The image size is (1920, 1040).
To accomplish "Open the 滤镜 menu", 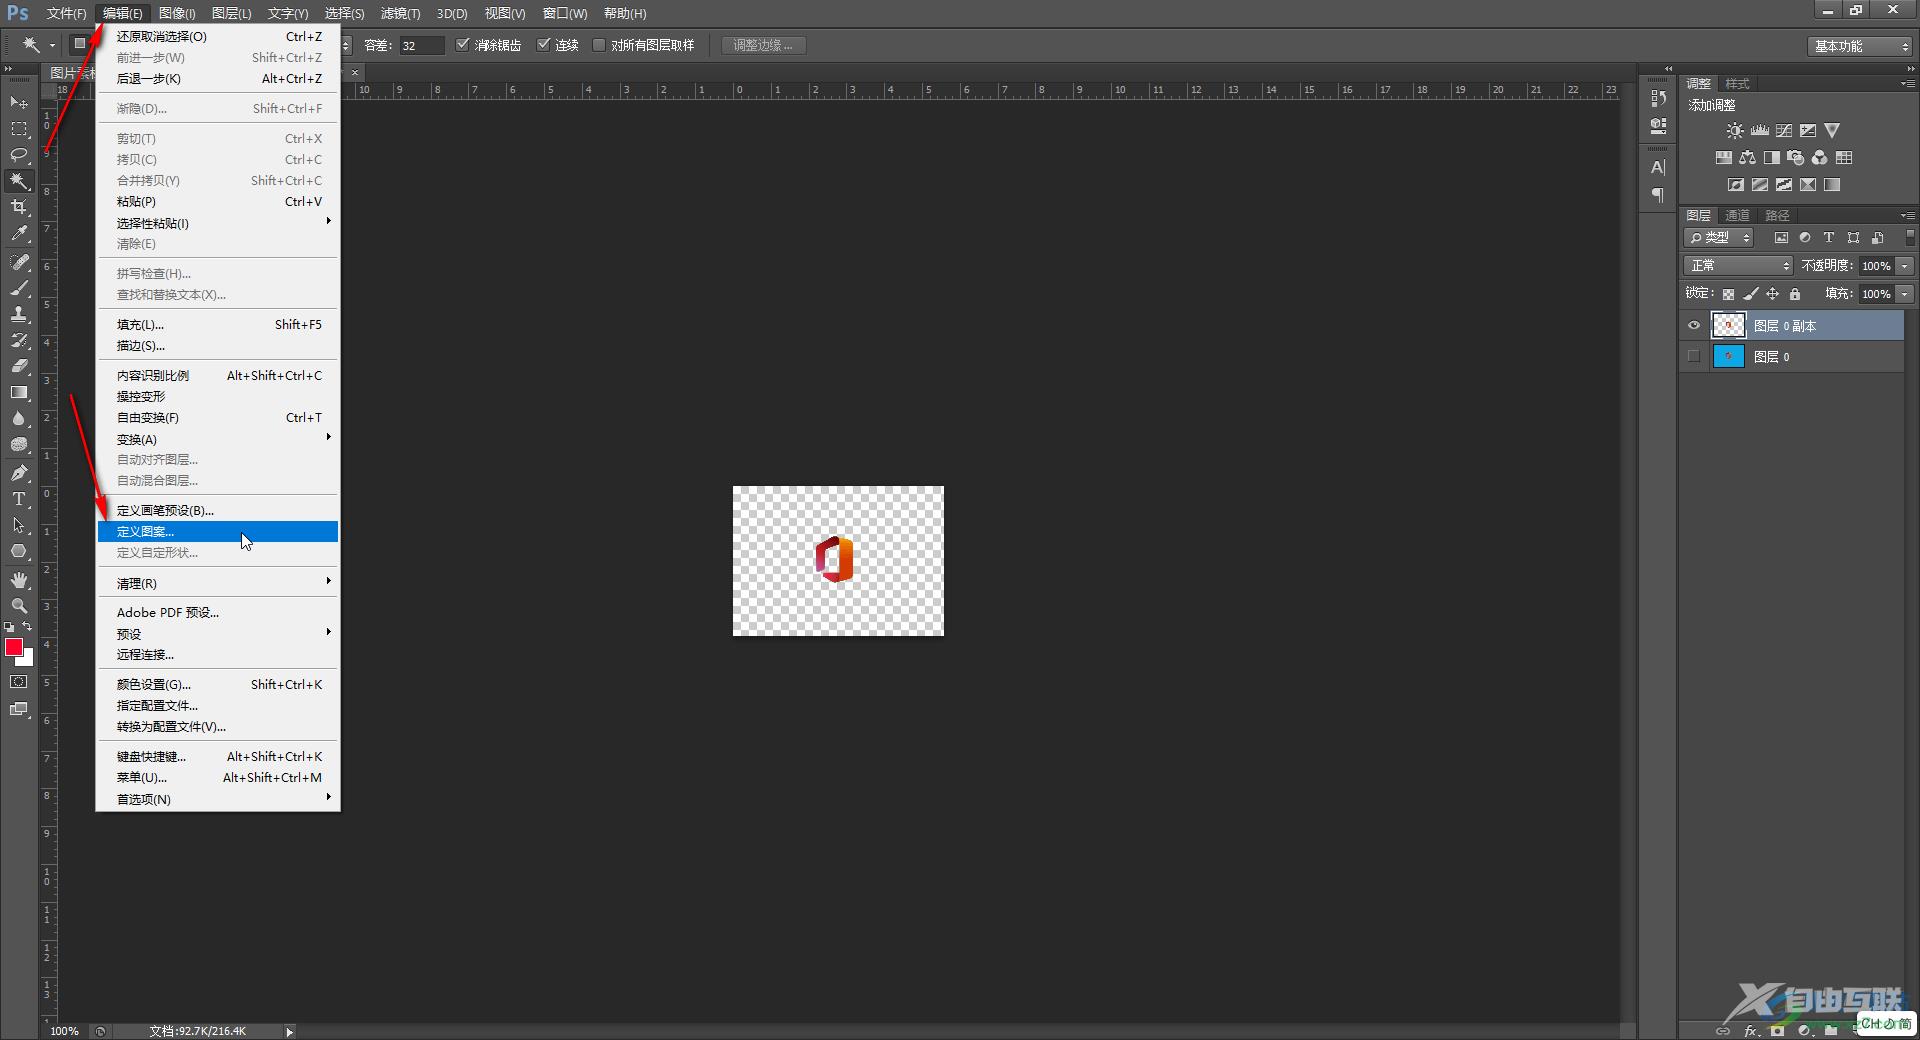I will point(400,13).
